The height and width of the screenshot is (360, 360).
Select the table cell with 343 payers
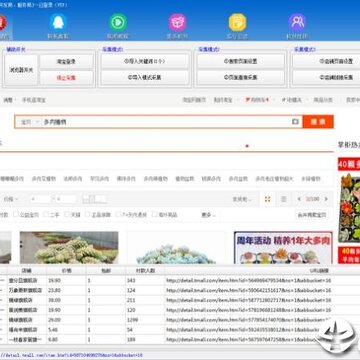pos(145,280)
